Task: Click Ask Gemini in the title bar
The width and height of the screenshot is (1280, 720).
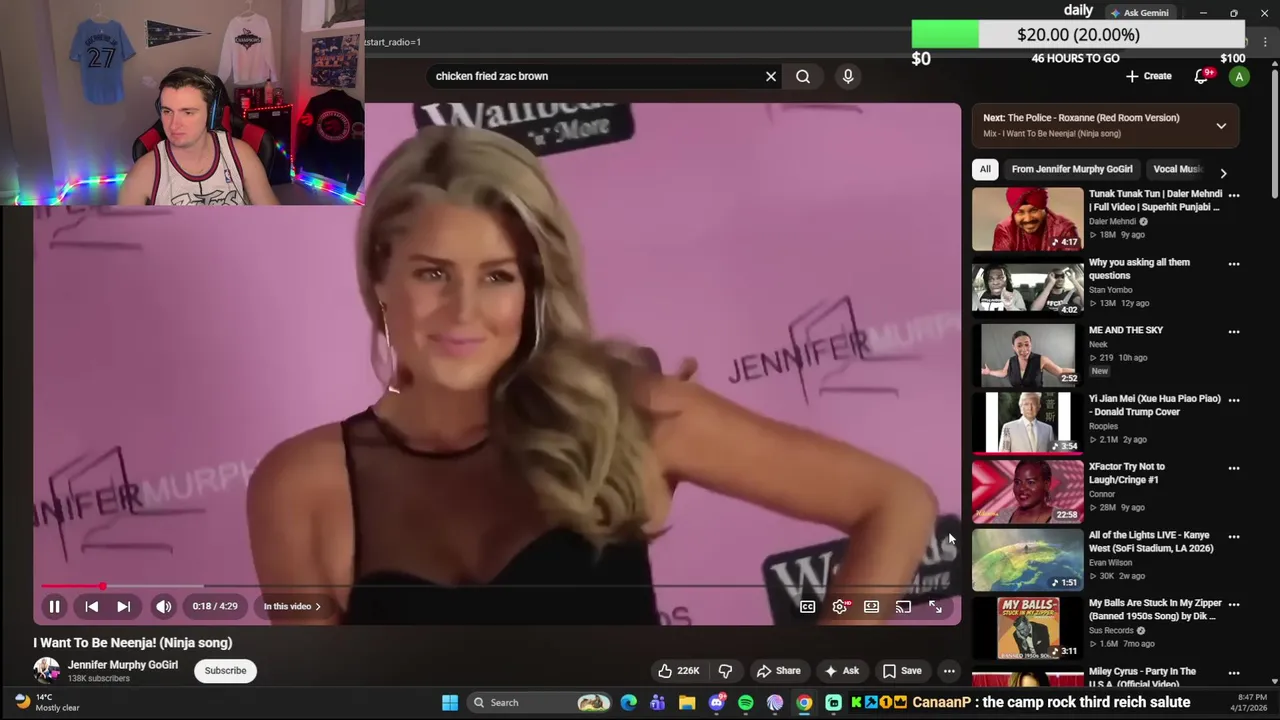Action: (1139, 13)
